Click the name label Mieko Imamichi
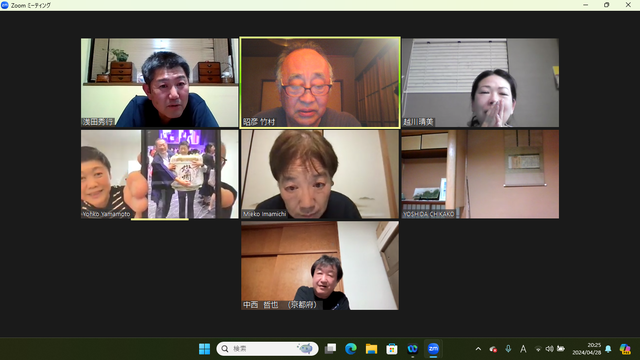 264,214
